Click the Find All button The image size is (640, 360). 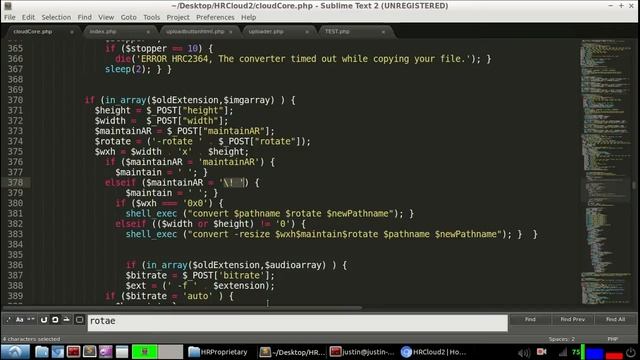616,320
